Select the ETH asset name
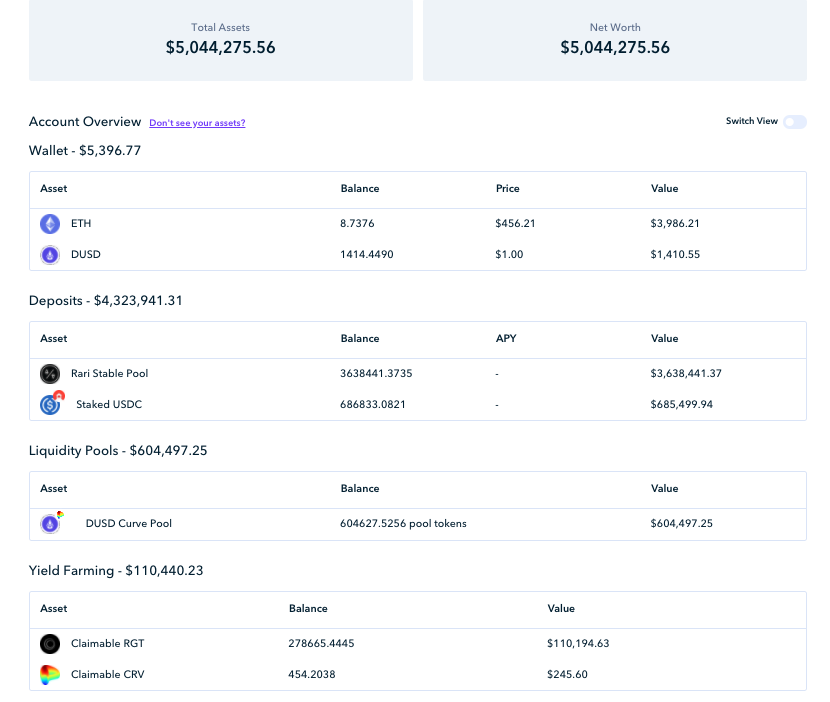The image size is (830, 702). pos(81,223)
